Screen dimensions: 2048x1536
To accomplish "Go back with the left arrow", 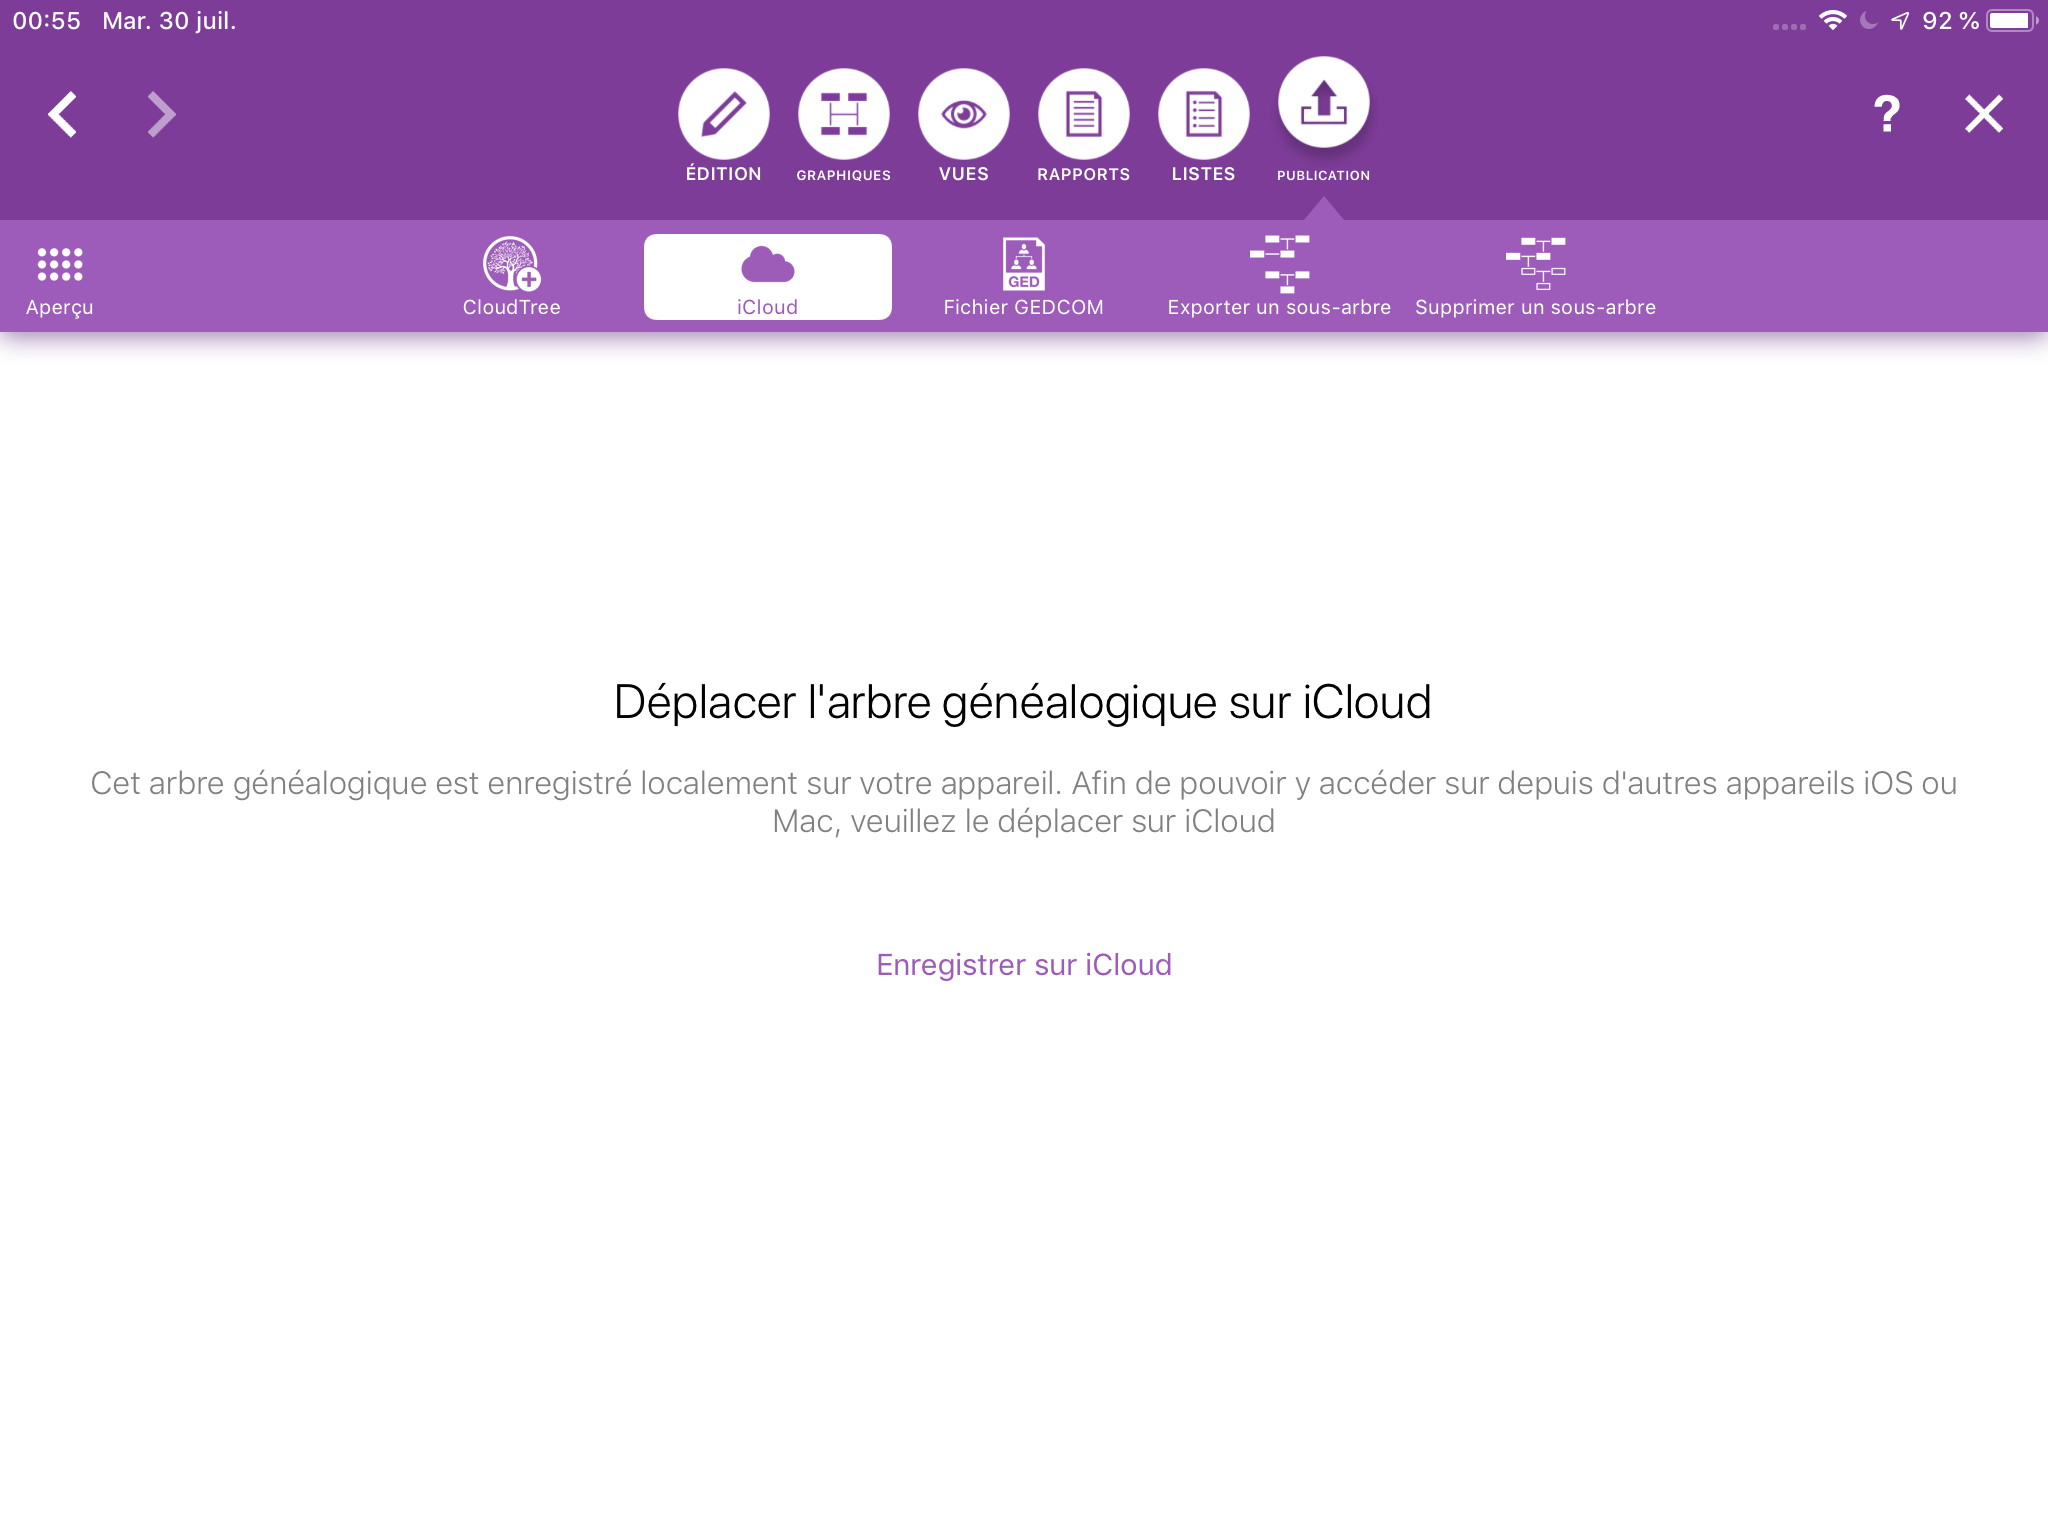I will (63, 114).
